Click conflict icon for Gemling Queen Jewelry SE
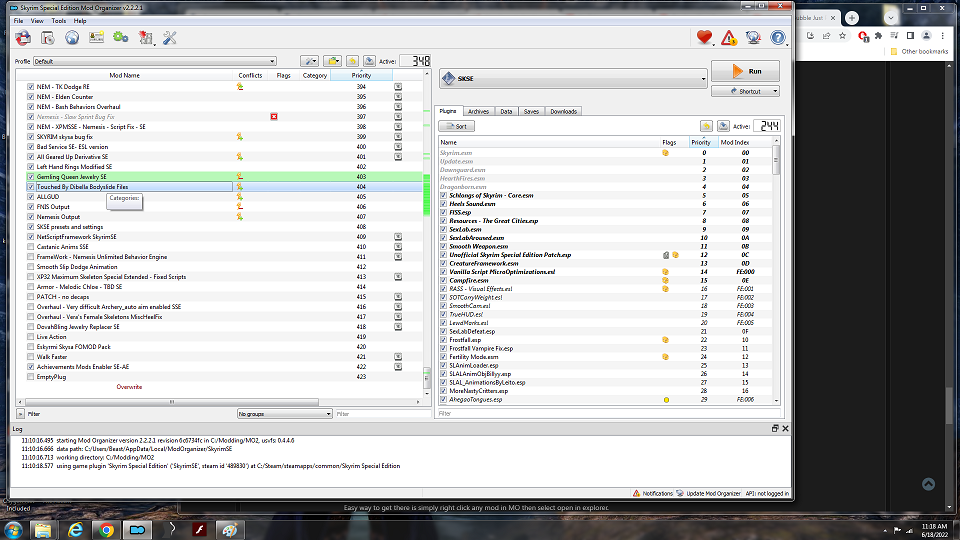Screen dimensions: 960x540 click(239, 176)
